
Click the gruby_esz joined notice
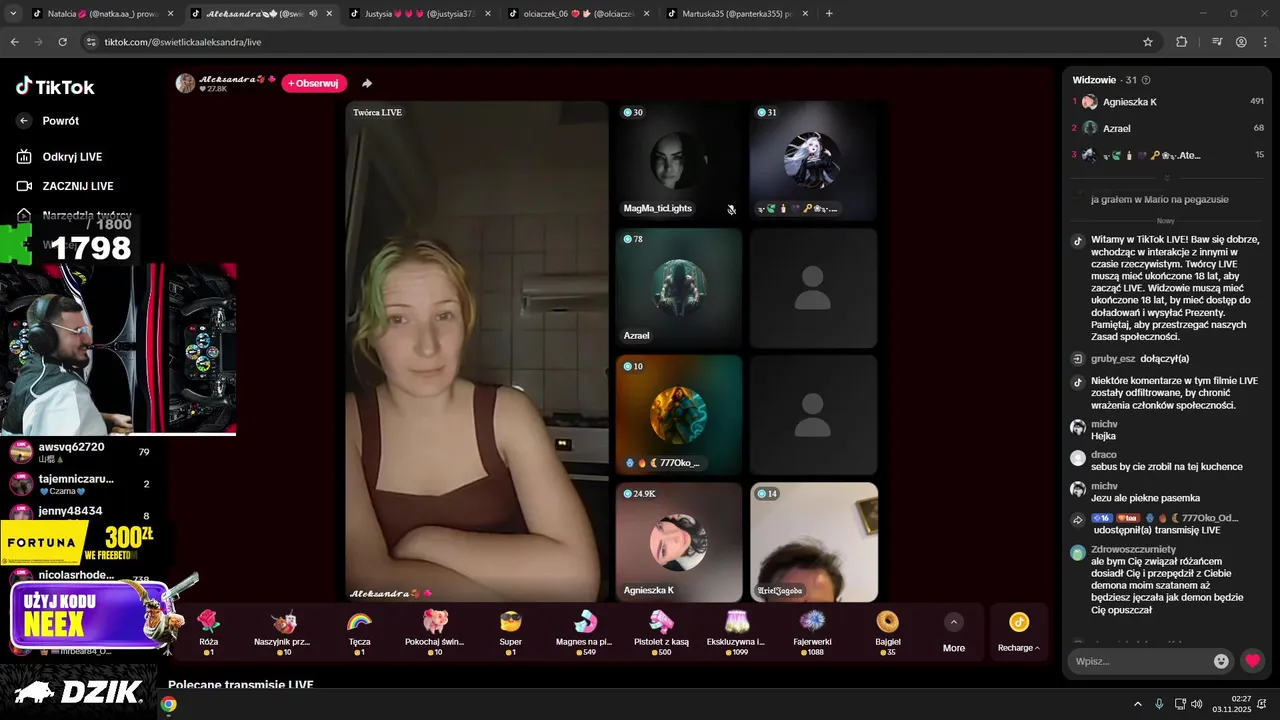tap(1140, 359)
